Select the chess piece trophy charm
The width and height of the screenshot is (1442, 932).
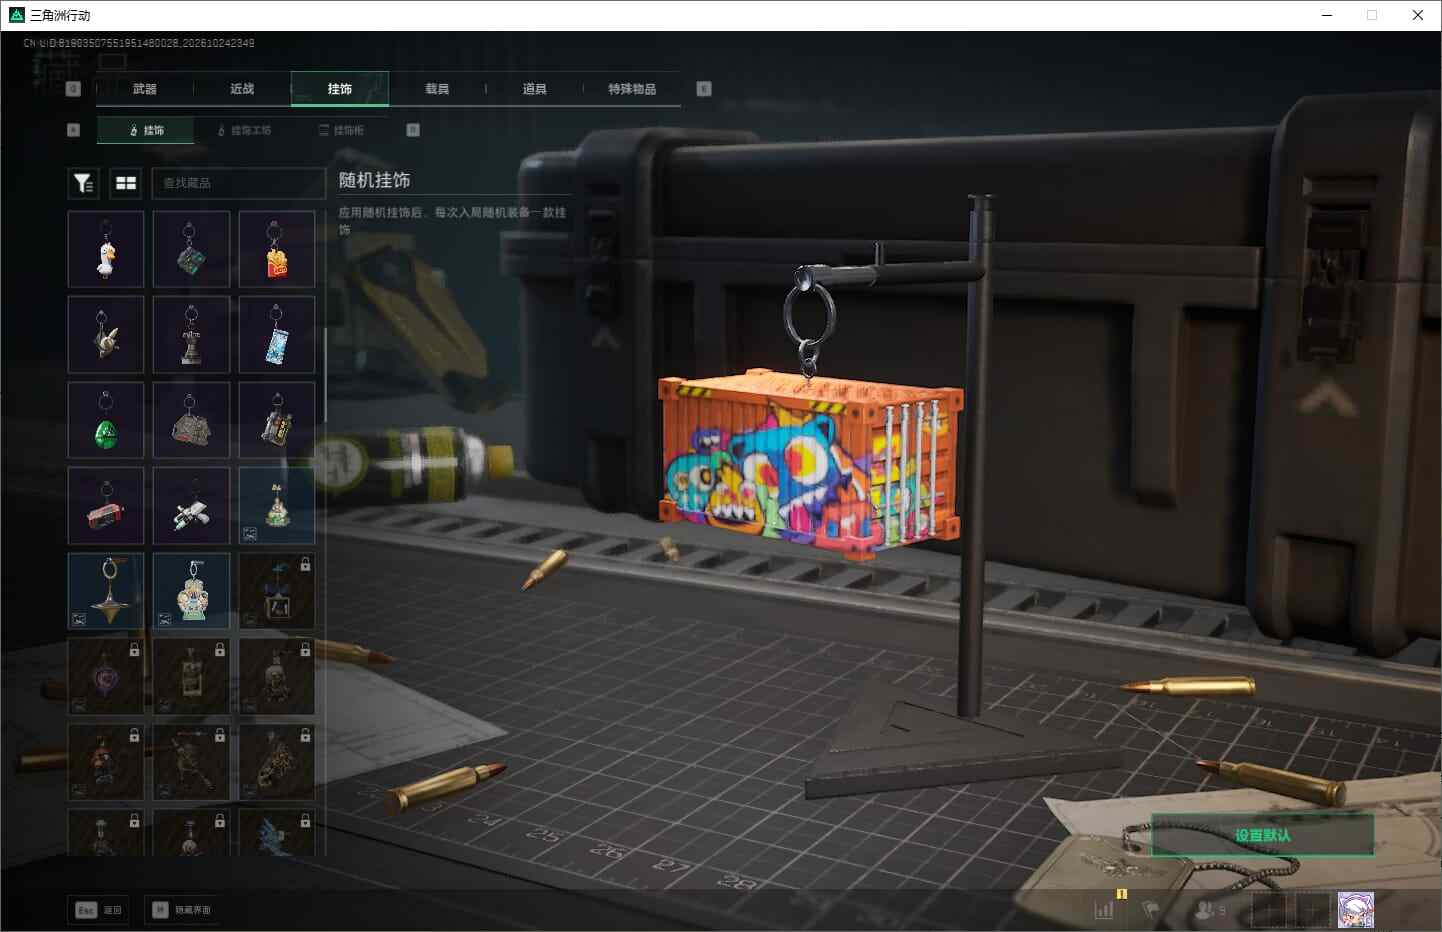click(x=192, y=335)
